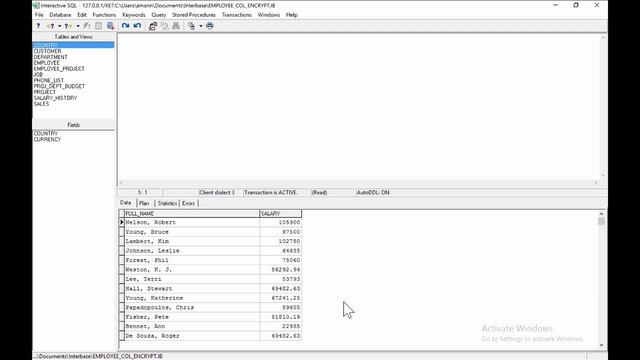
Task: Click the greyed query plan icon
Action: coord(98,26)
